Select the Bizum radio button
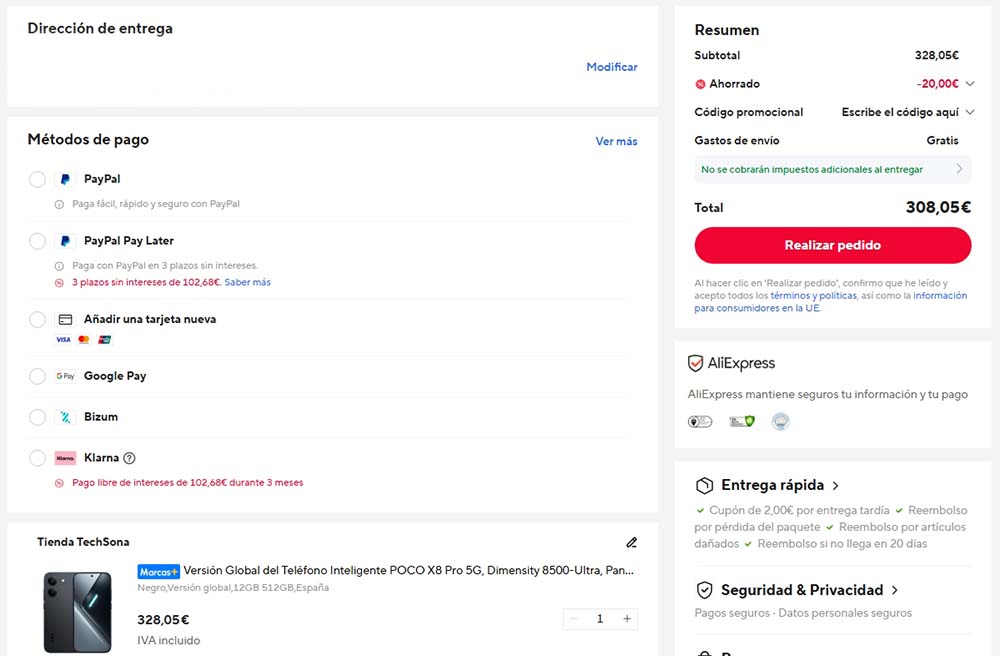1000x656 pixels. (38, 417)
